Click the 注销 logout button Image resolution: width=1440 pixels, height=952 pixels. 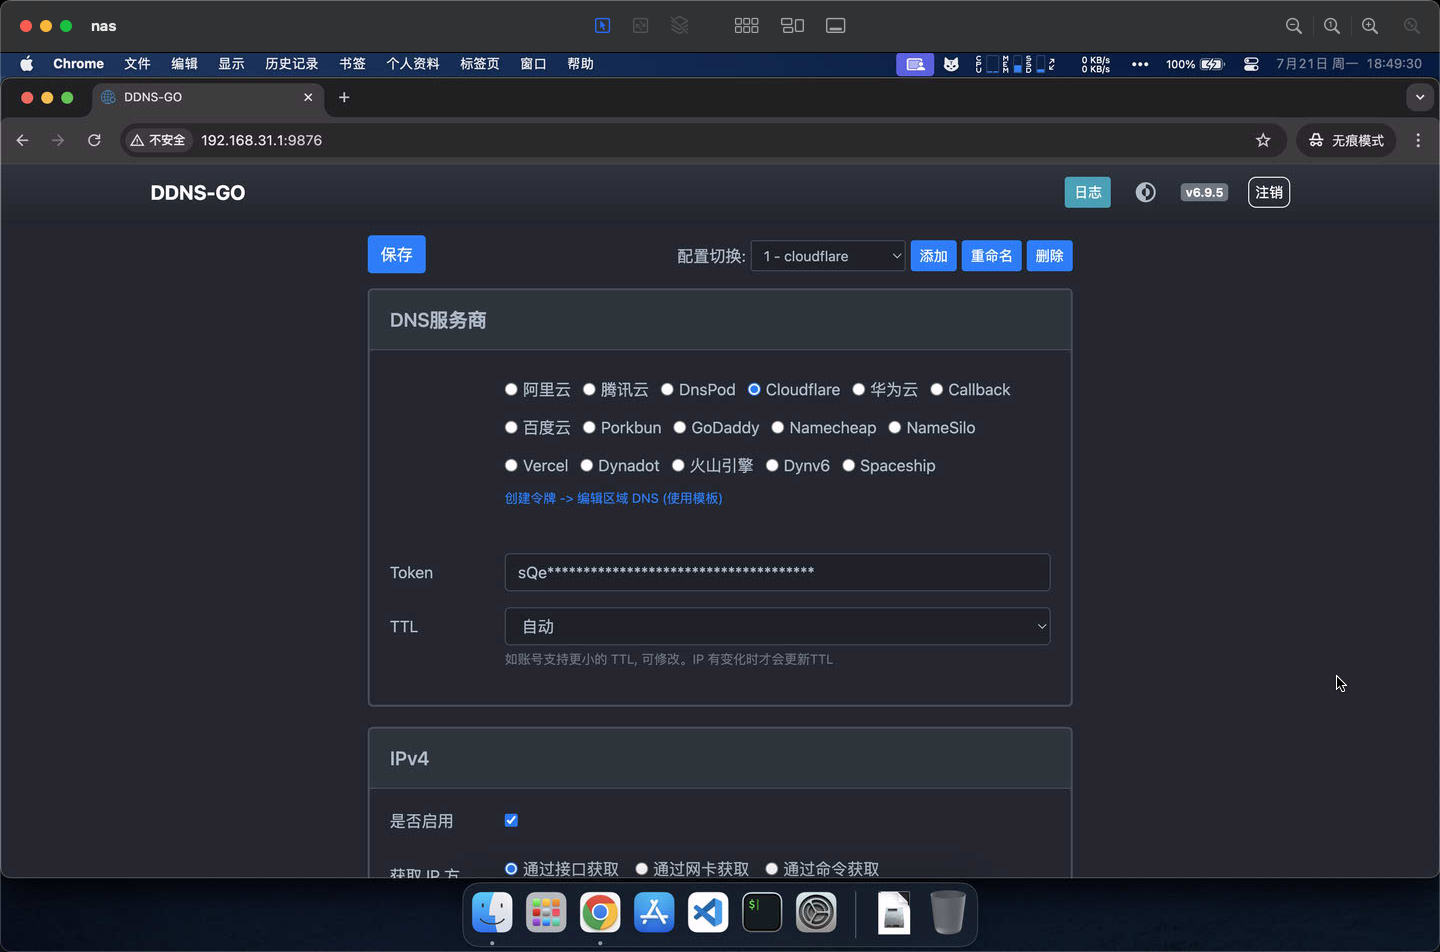pyautogui.click(x=1269, y=192)
